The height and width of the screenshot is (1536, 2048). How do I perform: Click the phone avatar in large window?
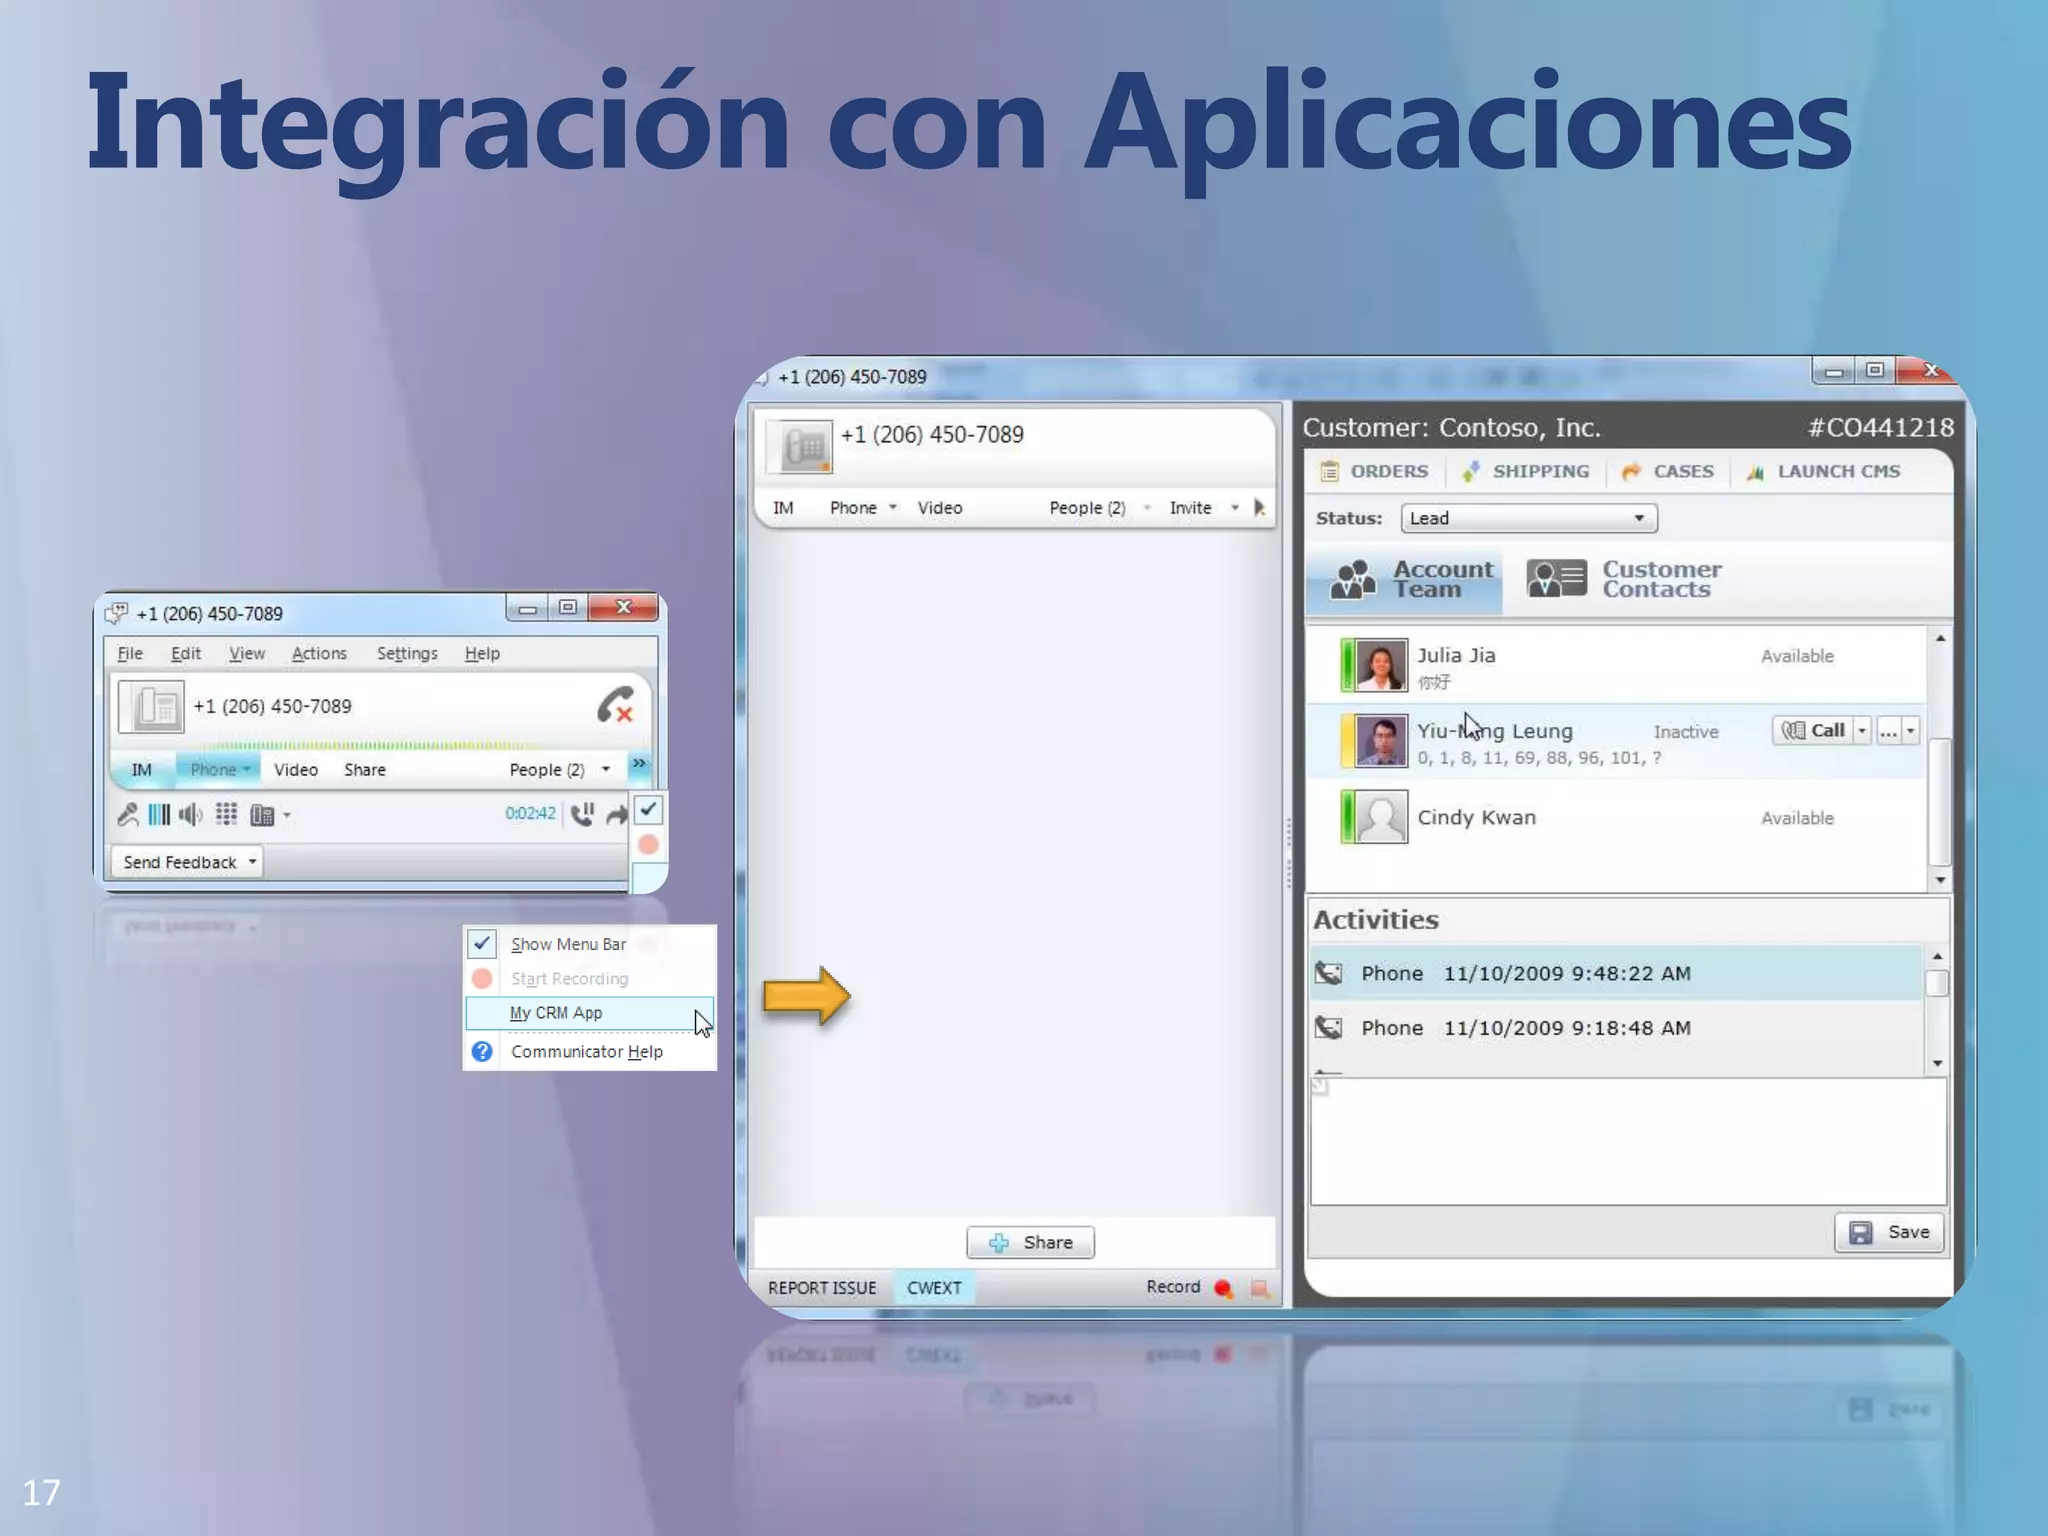click(x=799, y=447)
